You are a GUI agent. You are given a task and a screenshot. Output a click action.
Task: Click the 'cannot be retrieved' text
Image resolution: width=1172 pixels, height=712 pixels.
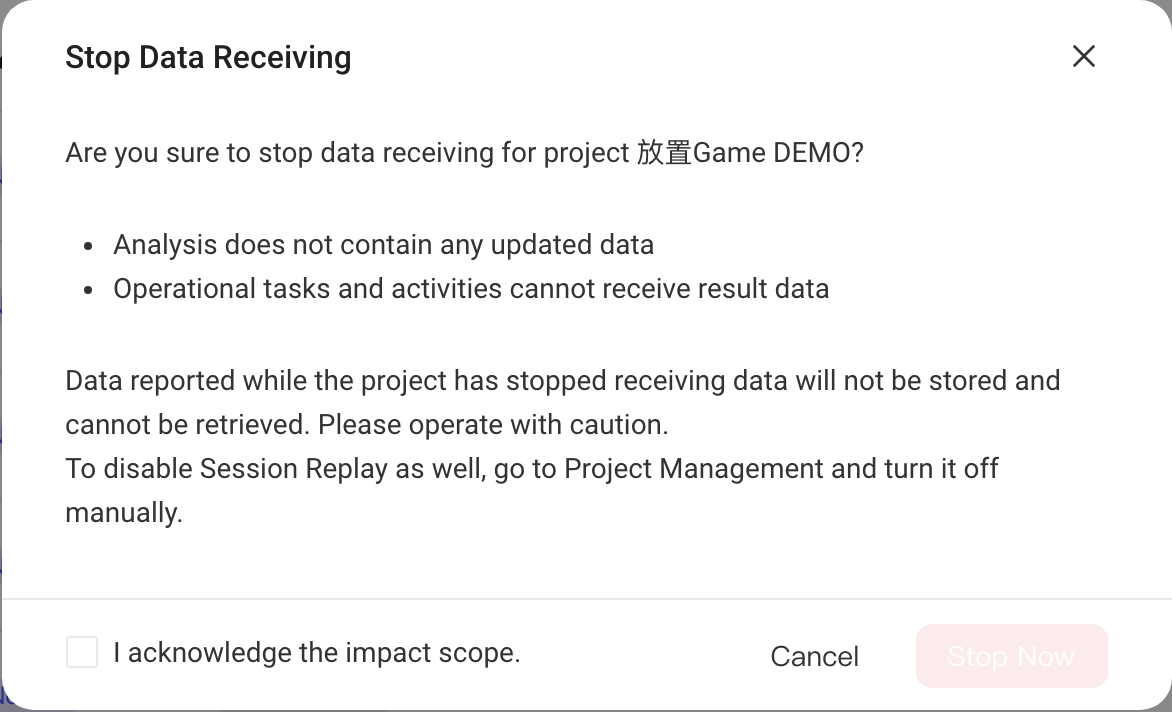click(x=187, y=425)
